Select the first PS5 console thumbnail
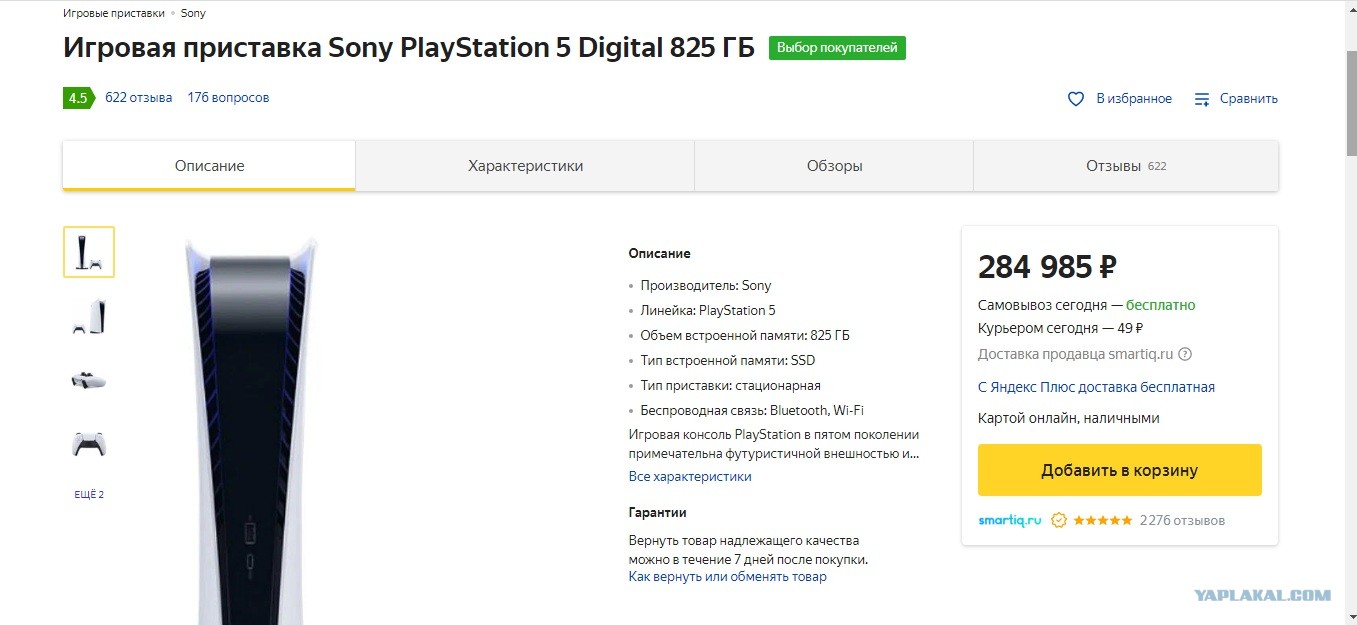The image size is (1357, 625). [89, 252]
